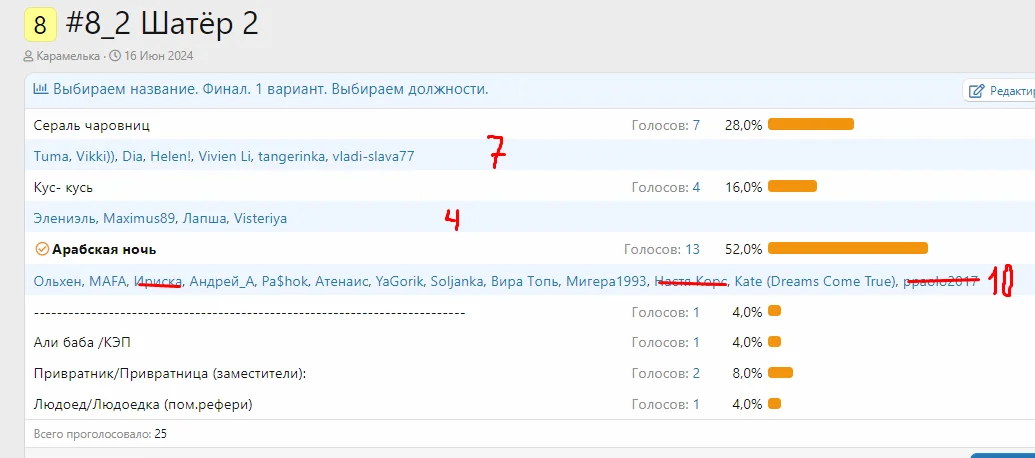Click the yellow 8 prefix badge
This screenshot has width=1035, height=458.
point(40,25)
